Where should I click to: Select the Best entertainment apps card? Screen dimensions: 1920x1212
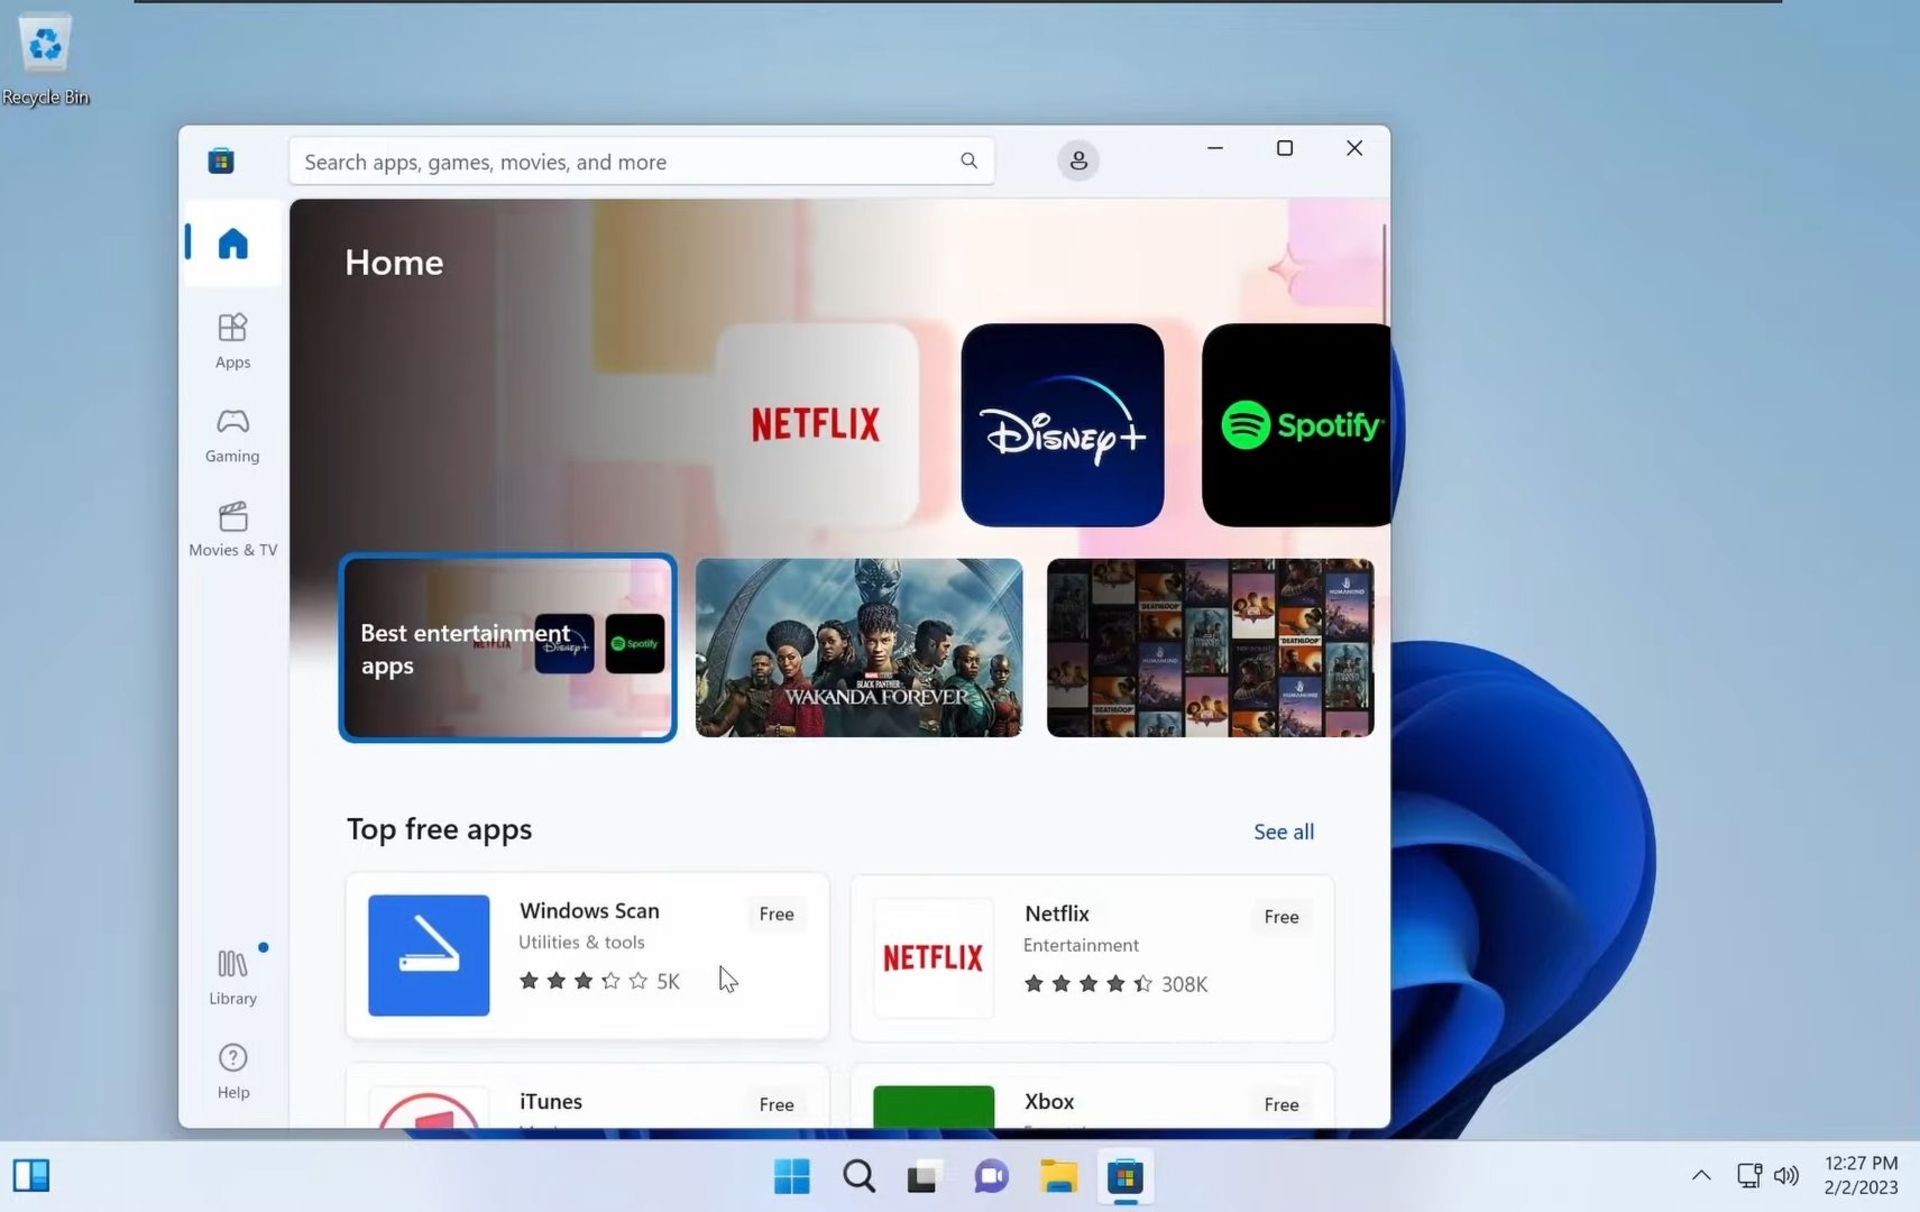point(508,648)
